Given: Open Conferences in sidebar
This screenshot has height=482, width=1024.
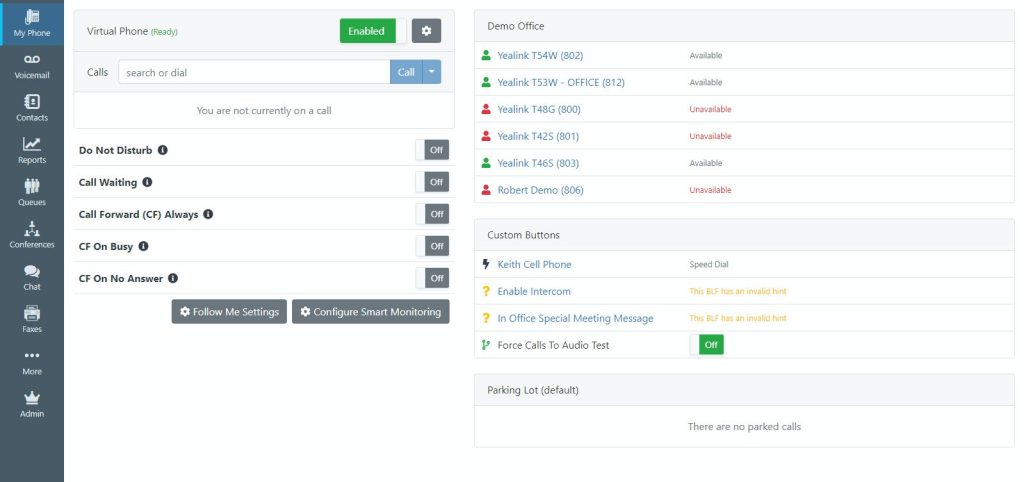Looking at the screenshot, I should click(31, 235).
